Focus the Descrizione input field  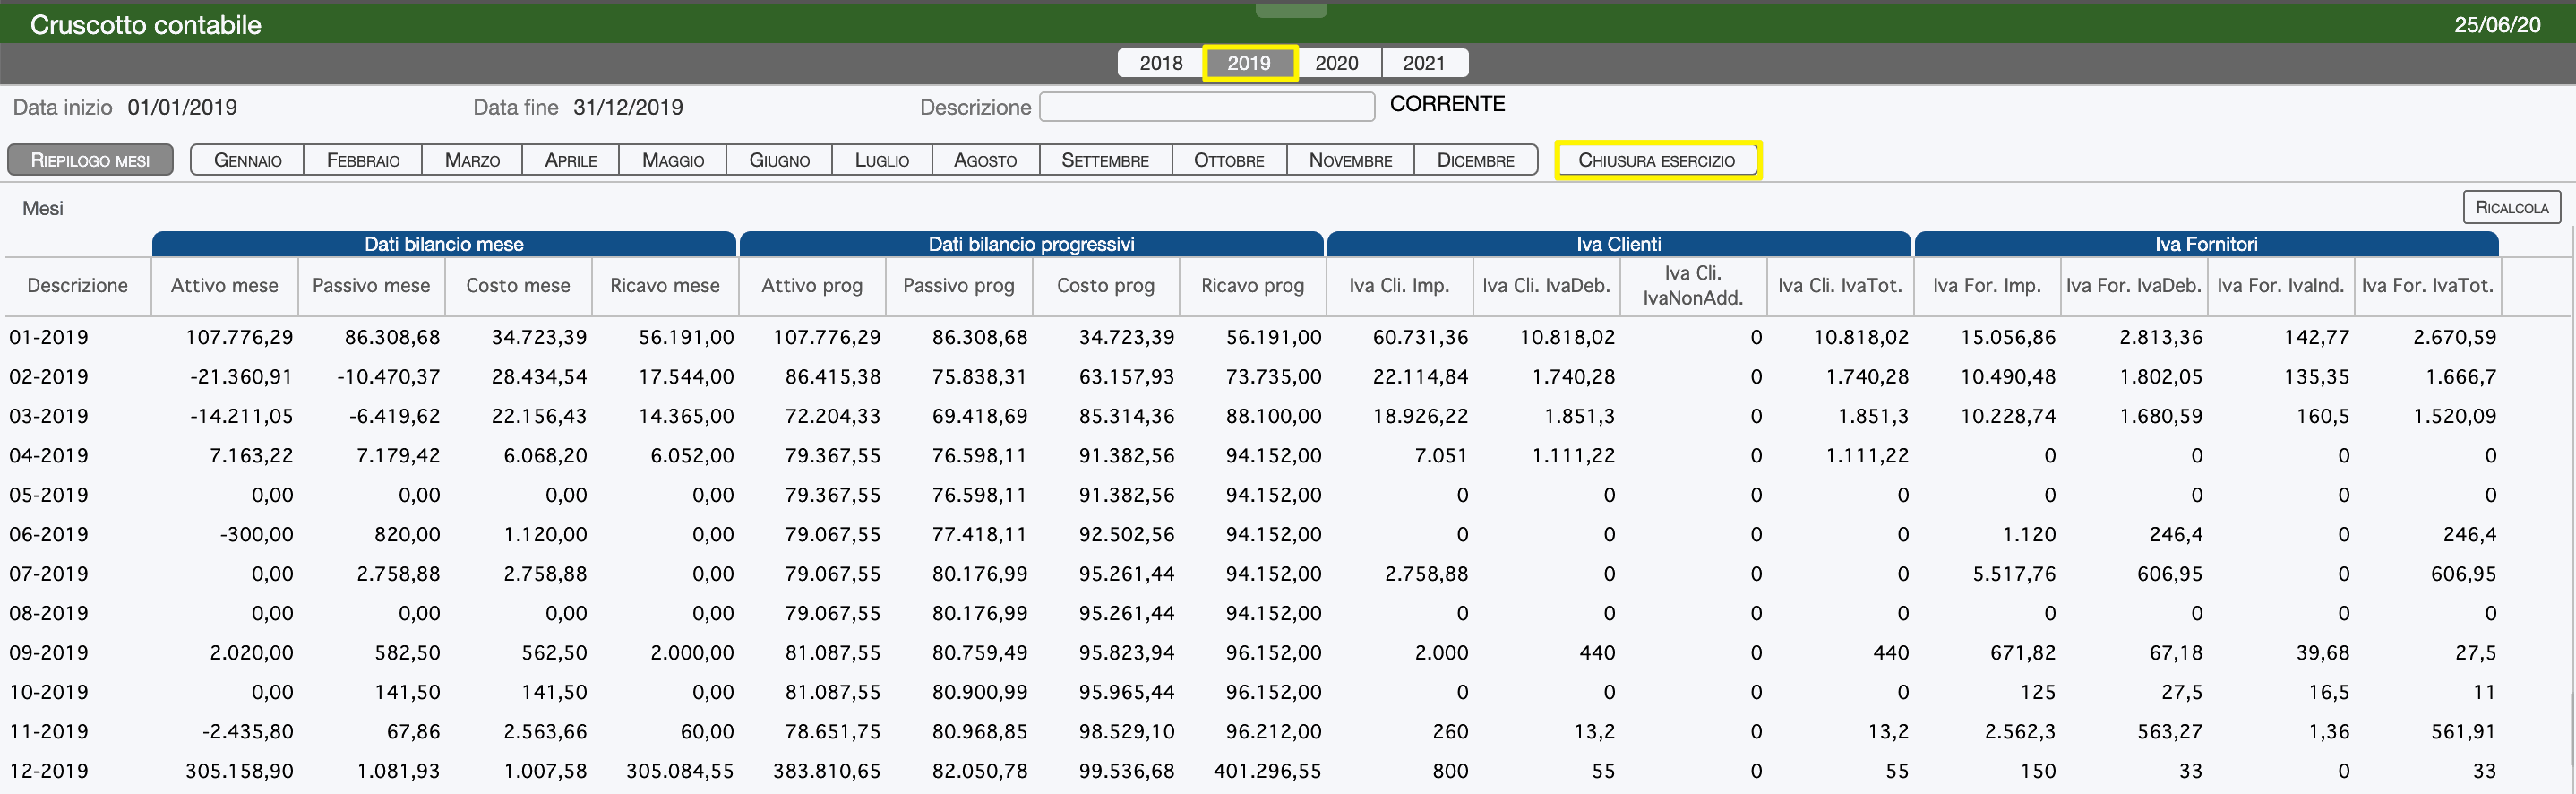point(1207,107)
